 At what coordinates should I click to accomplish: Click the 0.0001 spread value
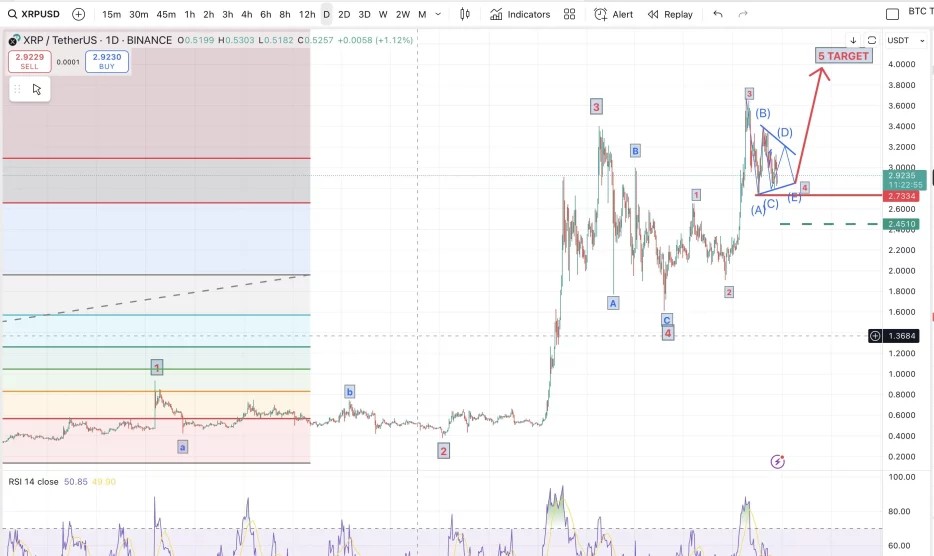pyautogui.click(x=68, y=62)
